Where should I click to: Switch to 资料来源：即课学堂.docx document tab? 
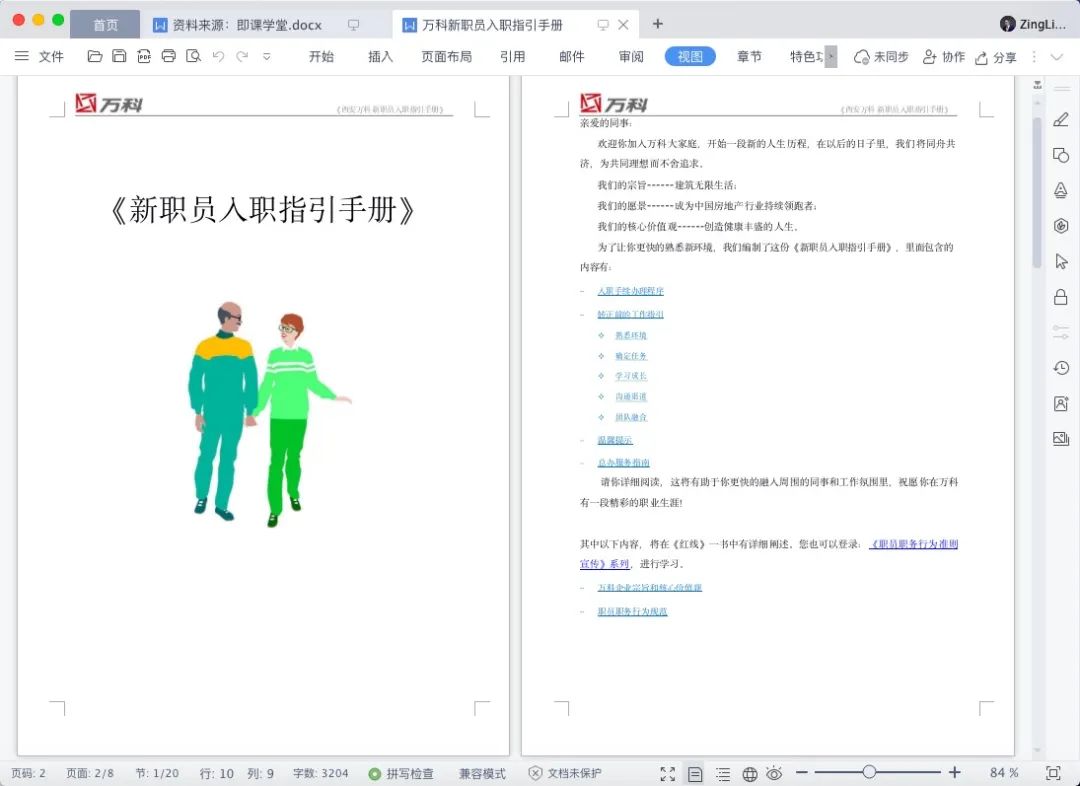pyautogui.click(x=247, y=25)
